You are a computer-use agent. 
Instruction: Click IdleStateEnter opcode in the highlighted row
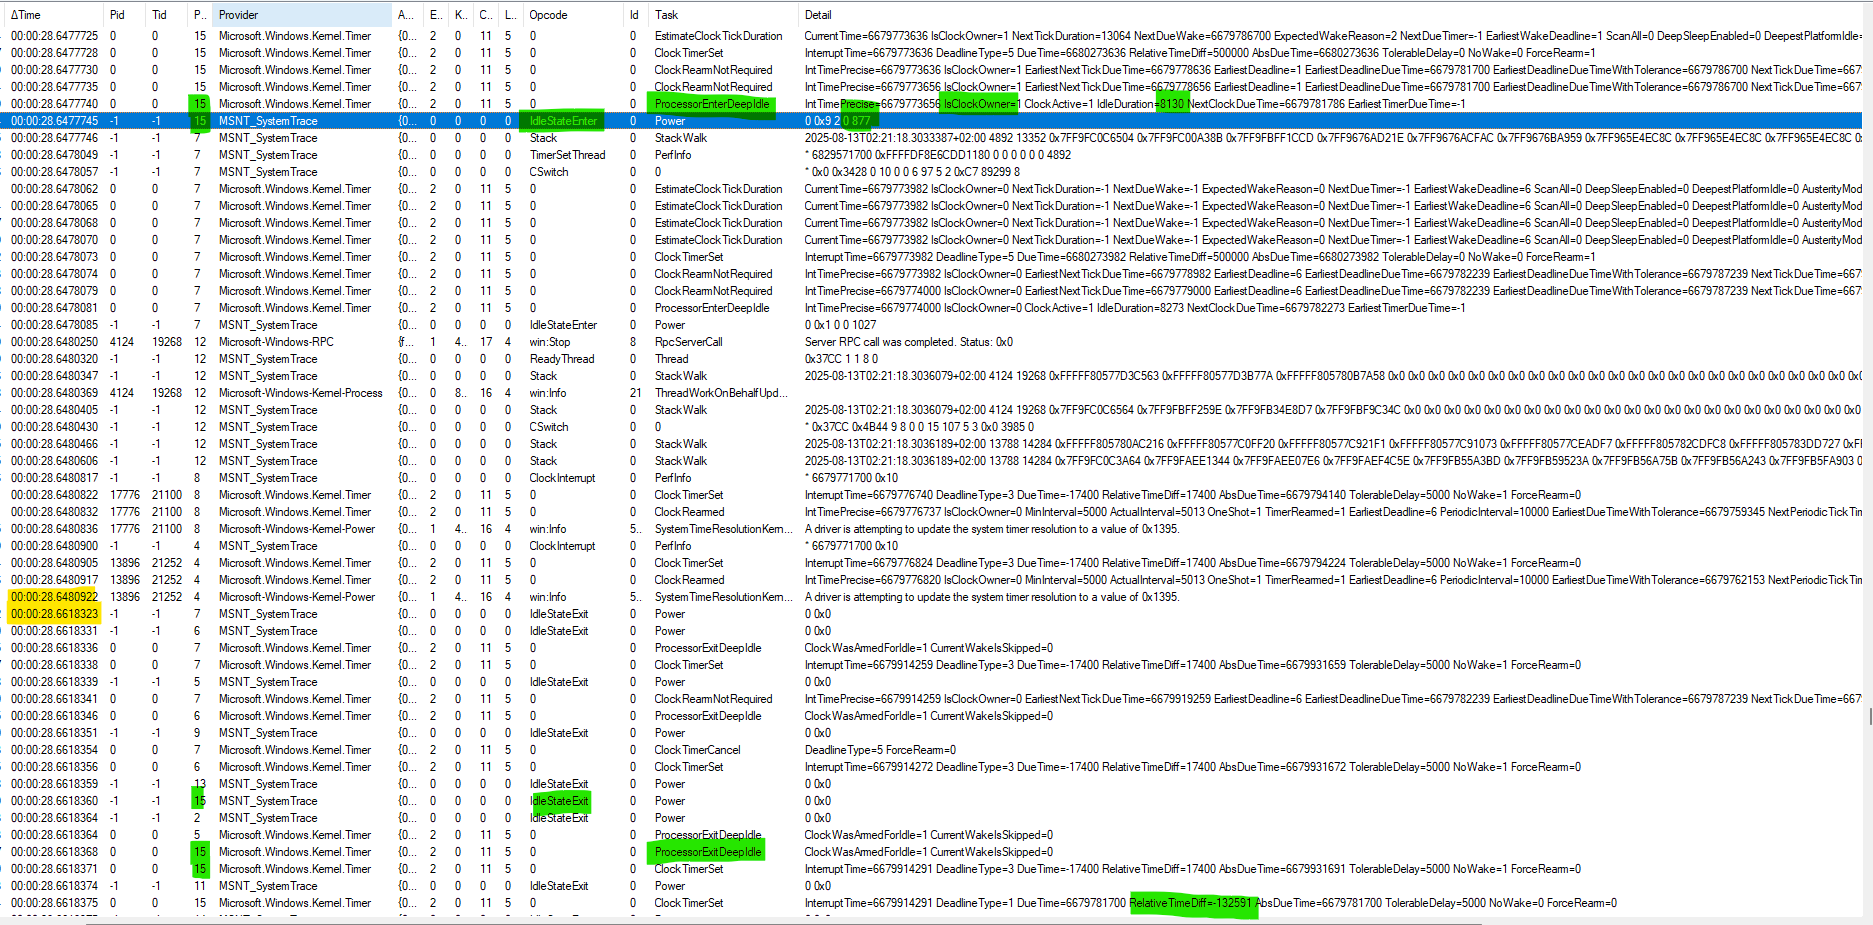(x=563, y=121)
